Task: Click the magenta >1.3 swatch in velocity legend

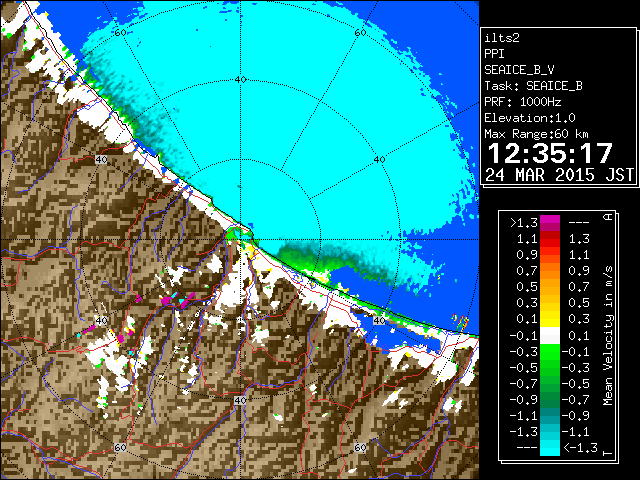Action: click(550, 223)
